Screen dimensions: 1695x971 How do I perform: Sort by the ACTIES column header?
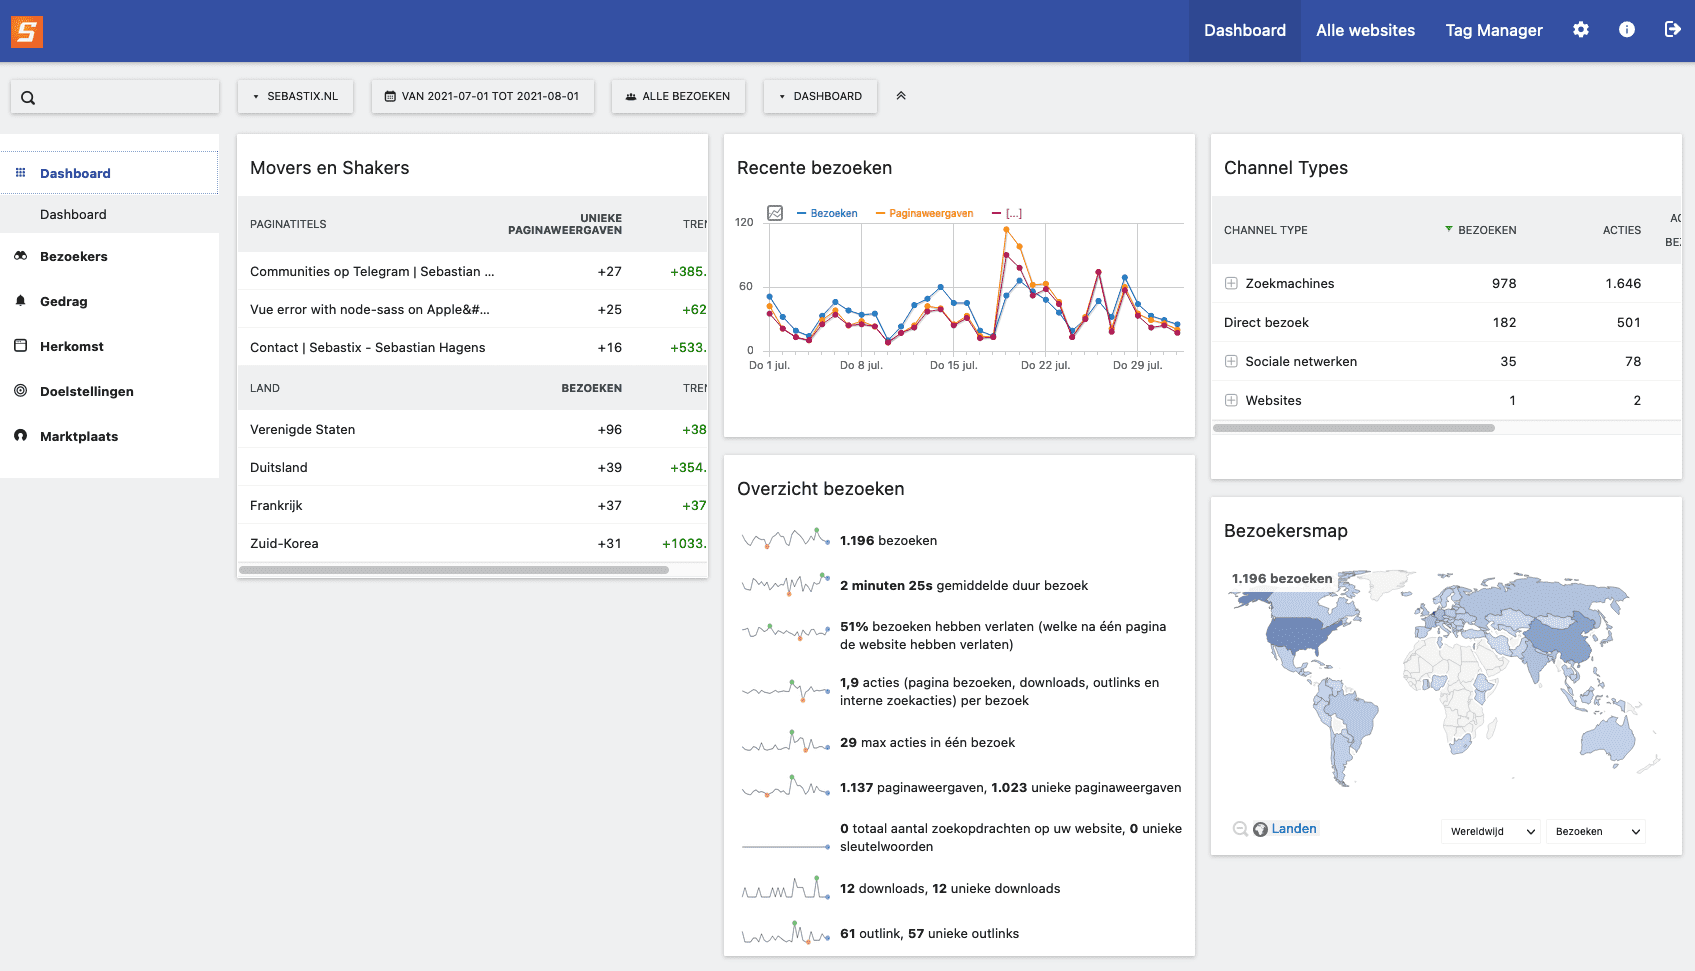point(1622,230)
